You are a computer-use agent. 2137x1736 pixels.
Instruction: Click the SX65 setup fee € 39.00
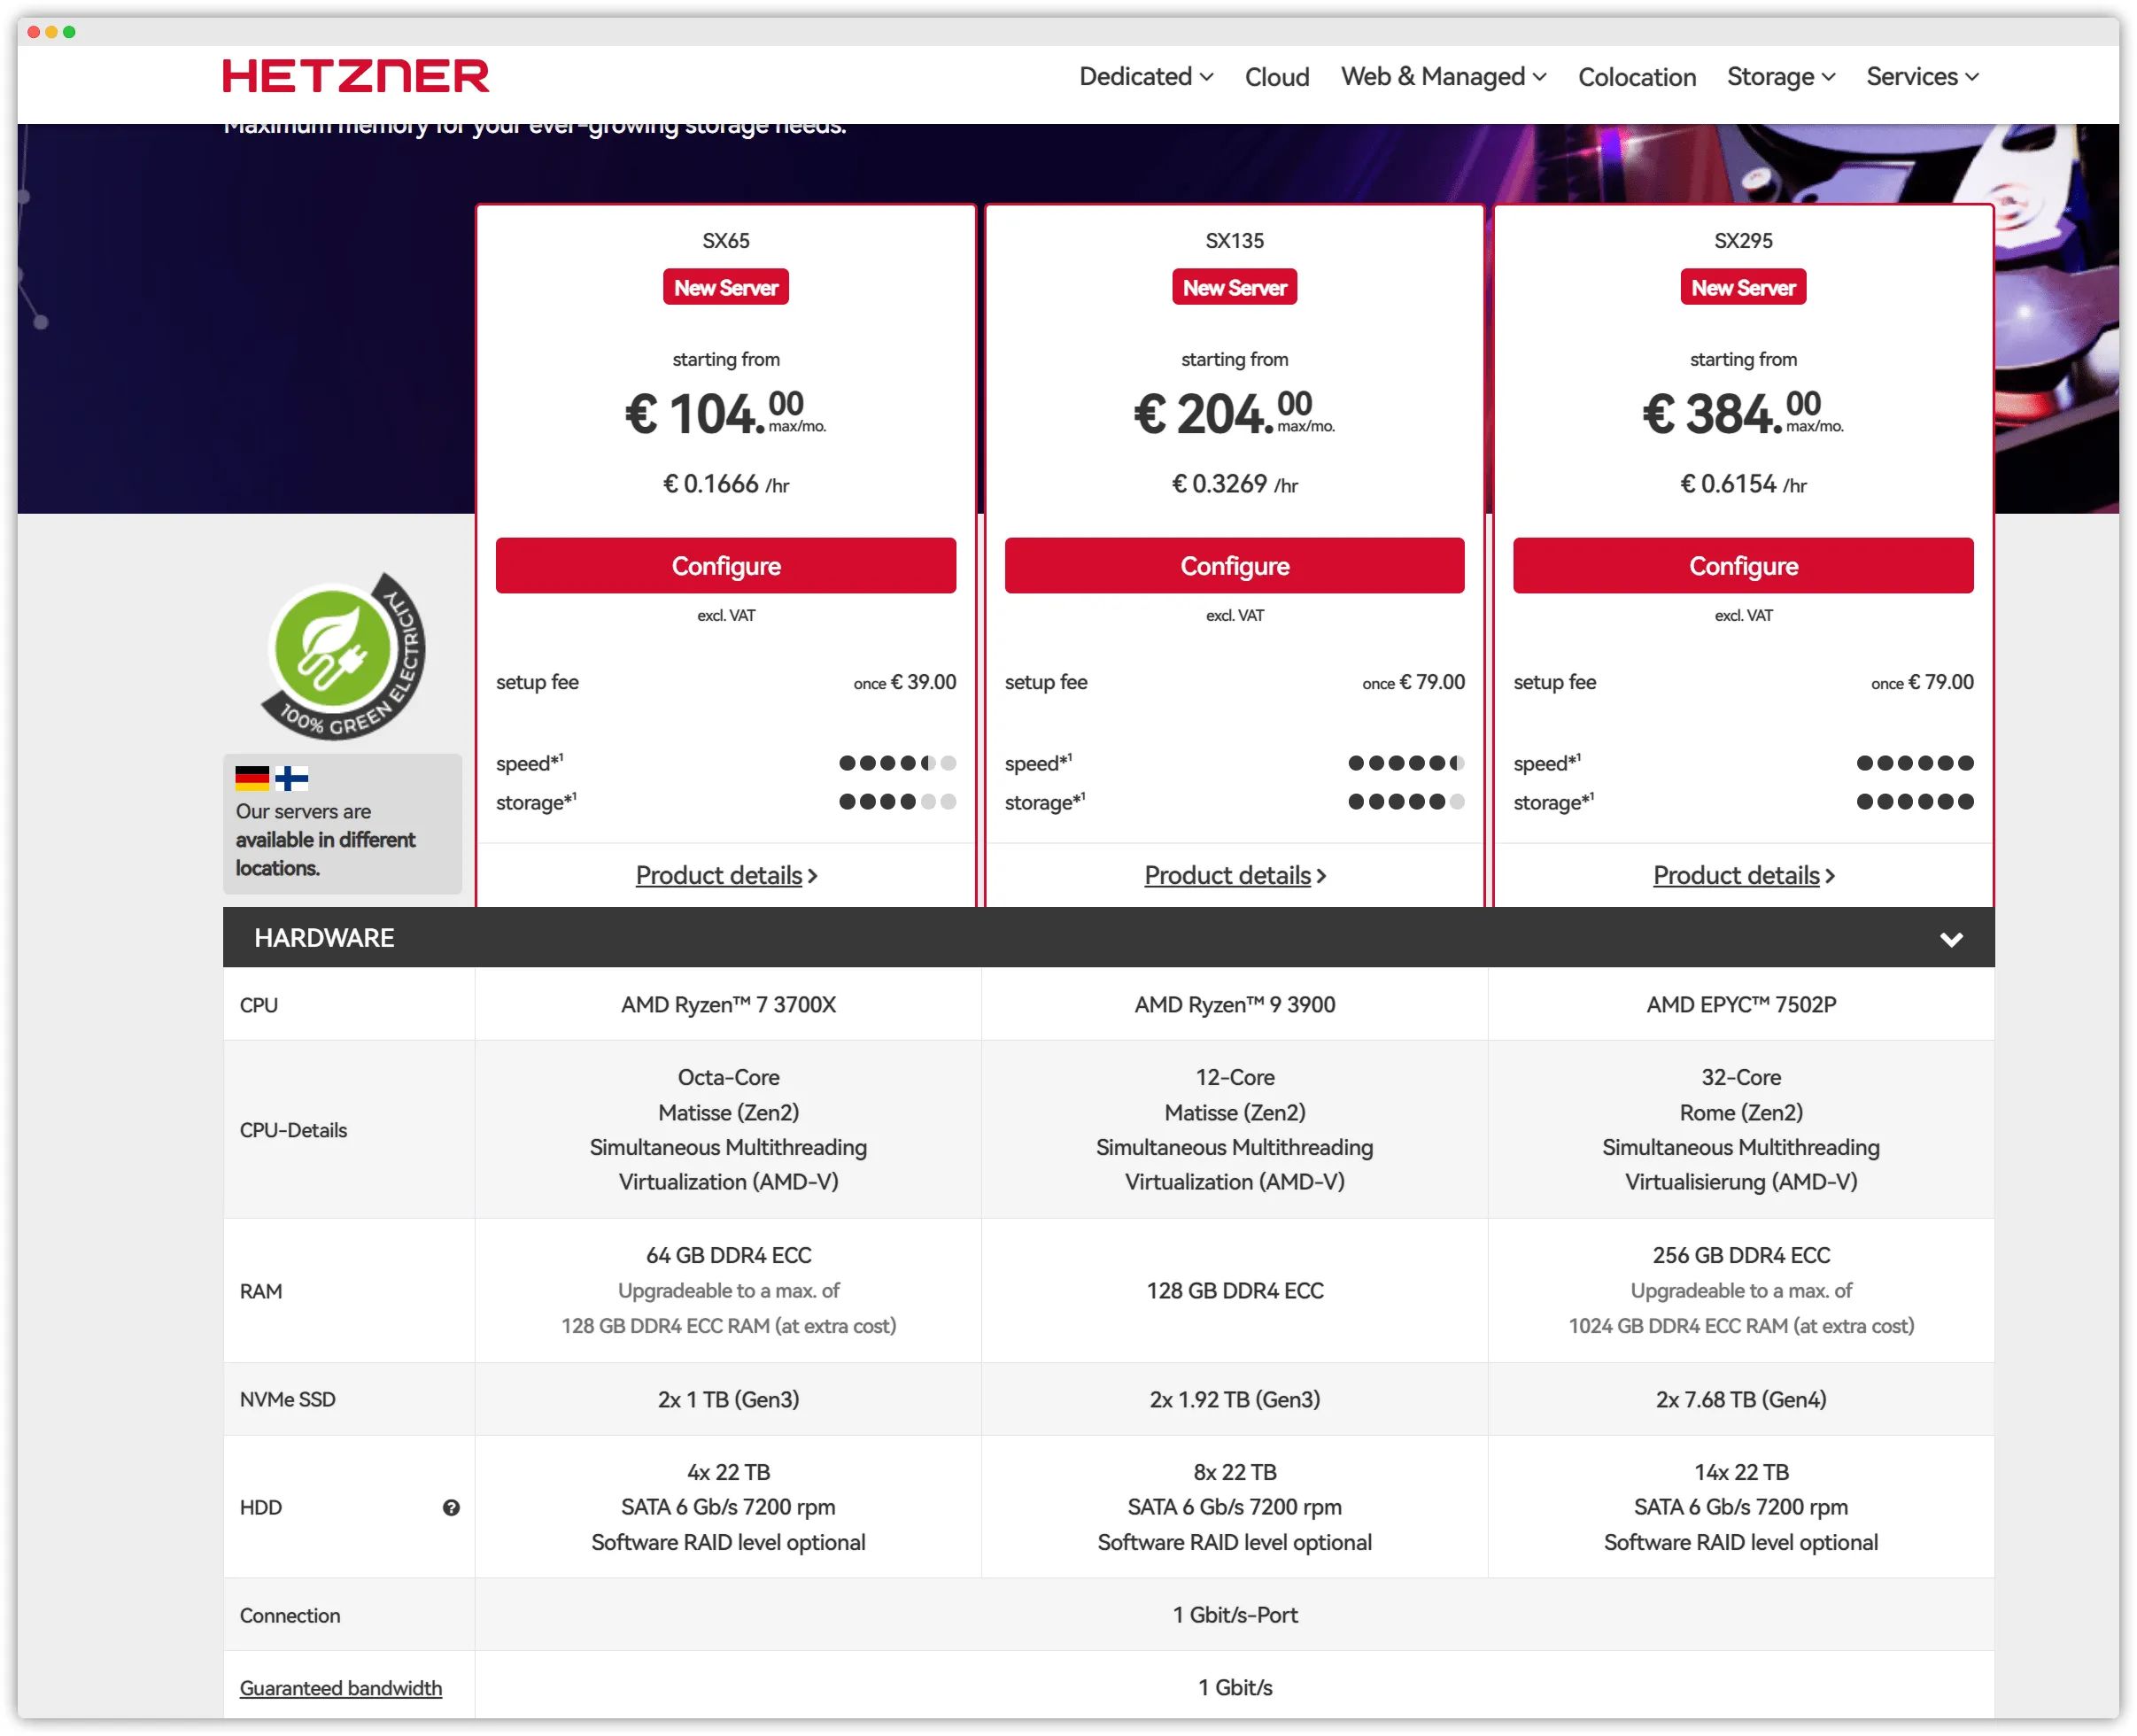[904, 682]
